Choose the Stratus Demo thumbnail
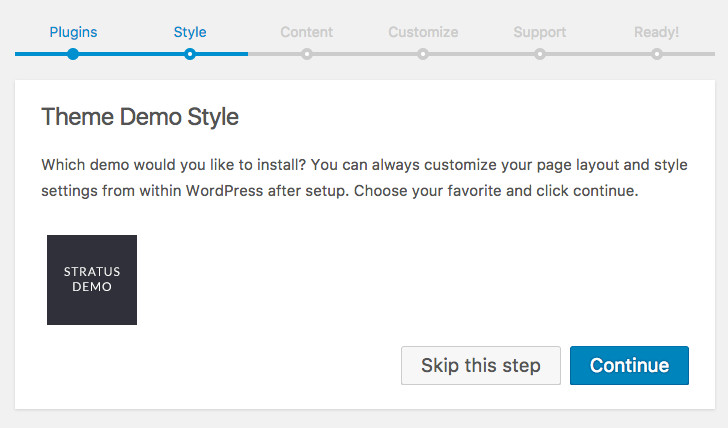This screenshot has height=428, width=728. coord(92,280)
